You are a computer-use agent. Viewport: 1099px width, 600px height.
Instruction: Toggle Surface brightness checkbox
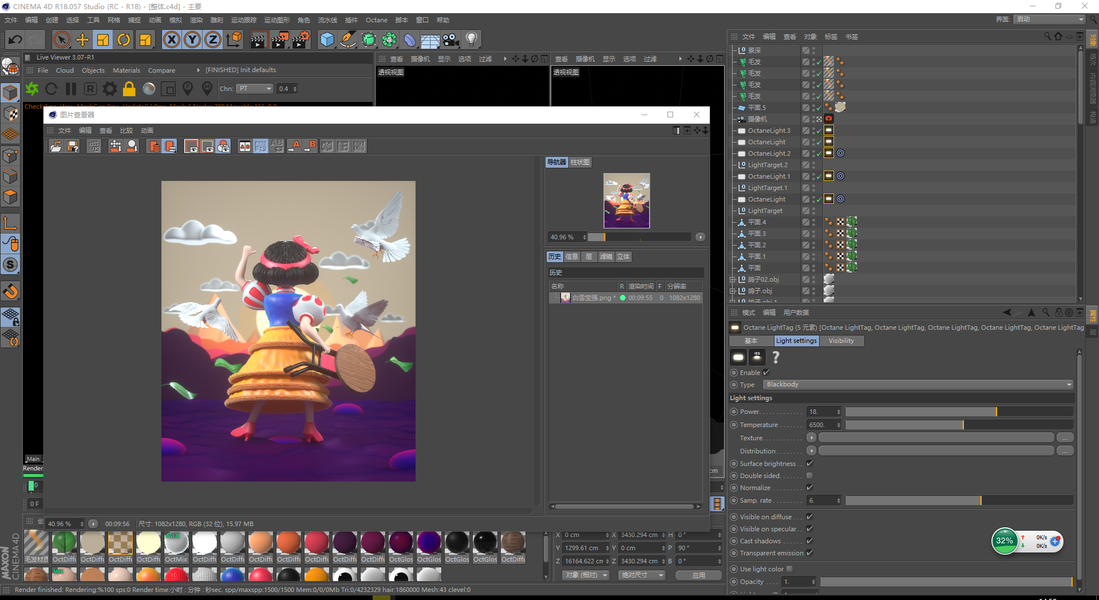point(810,463)
